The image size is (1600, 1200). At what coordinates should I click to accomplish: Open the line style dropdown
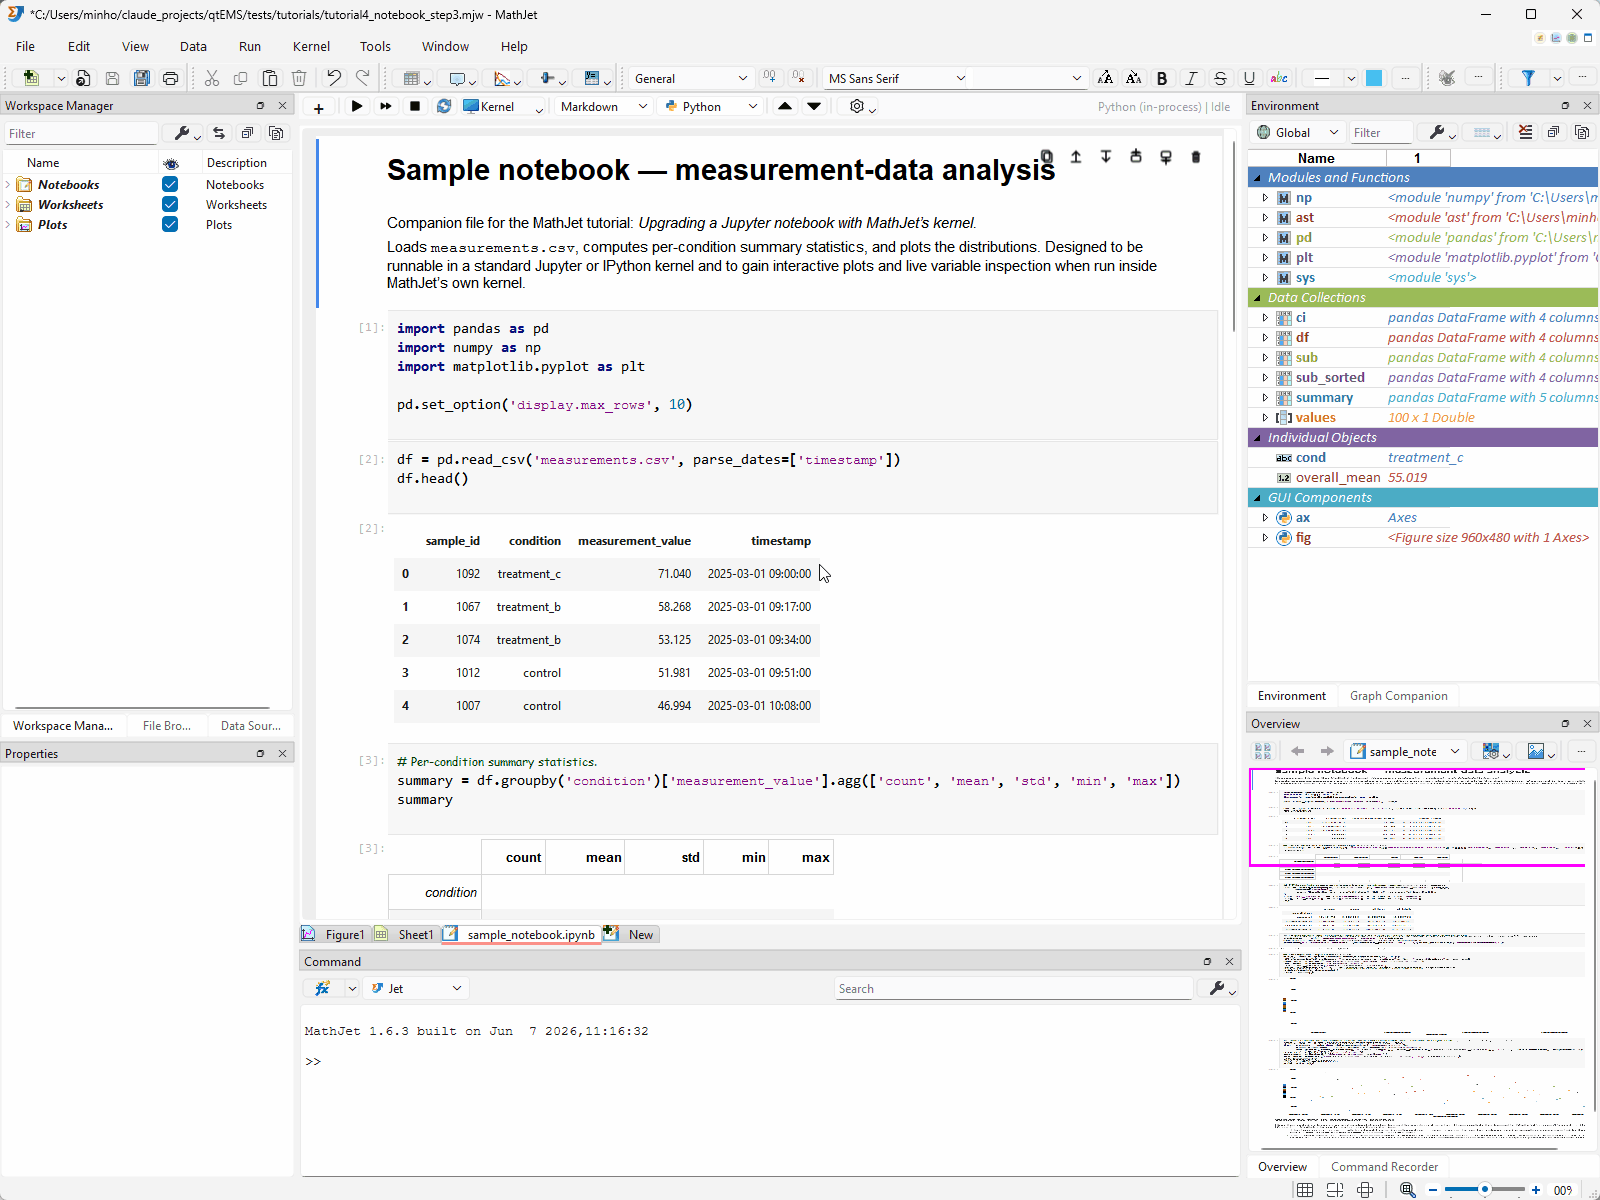tap(1333, 78)
